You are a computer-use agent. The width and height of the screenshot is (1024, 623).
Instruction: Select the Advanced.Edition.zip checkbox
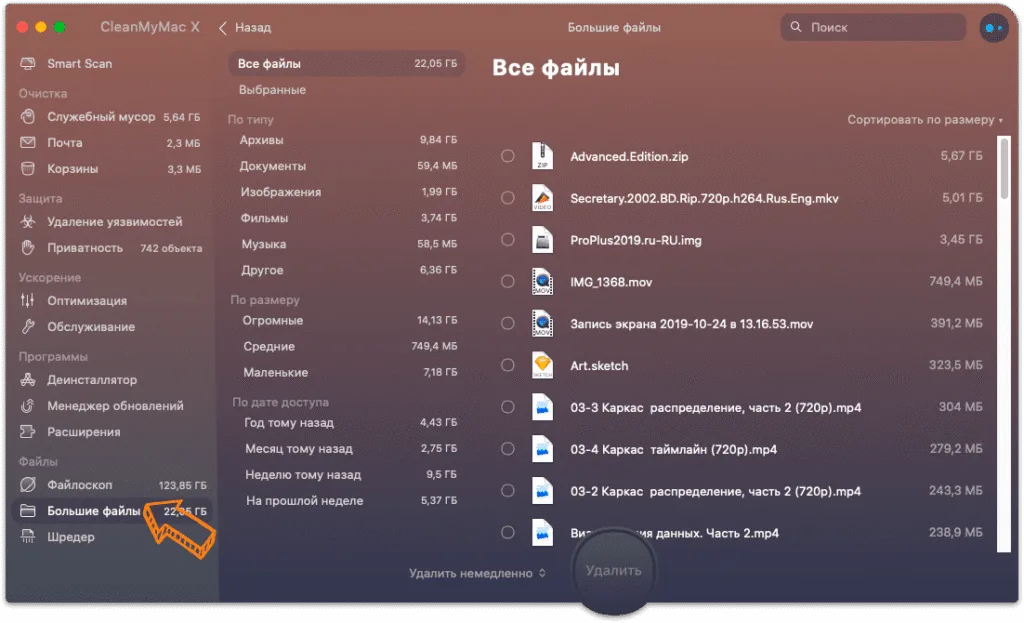point(507,156)
